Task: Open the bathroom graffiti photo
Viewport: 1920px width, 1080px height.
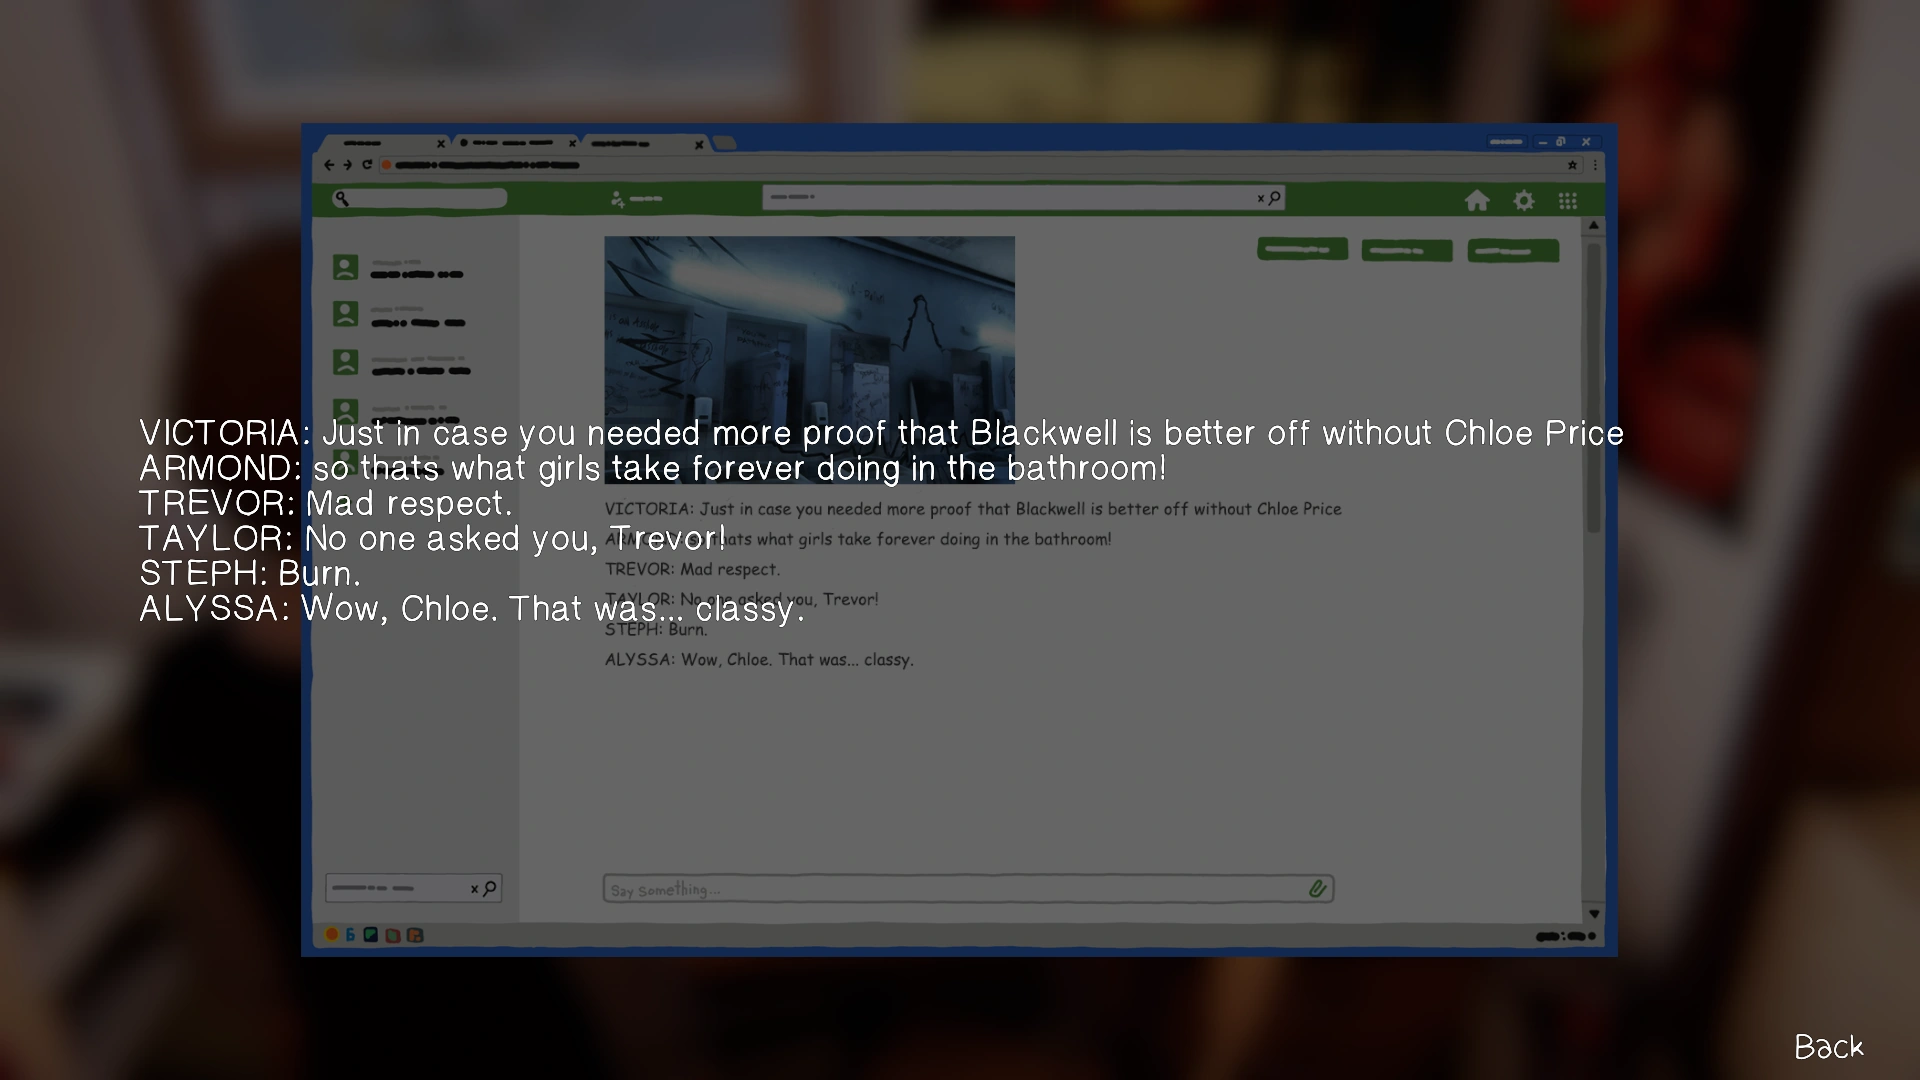Action: (809, 330)
